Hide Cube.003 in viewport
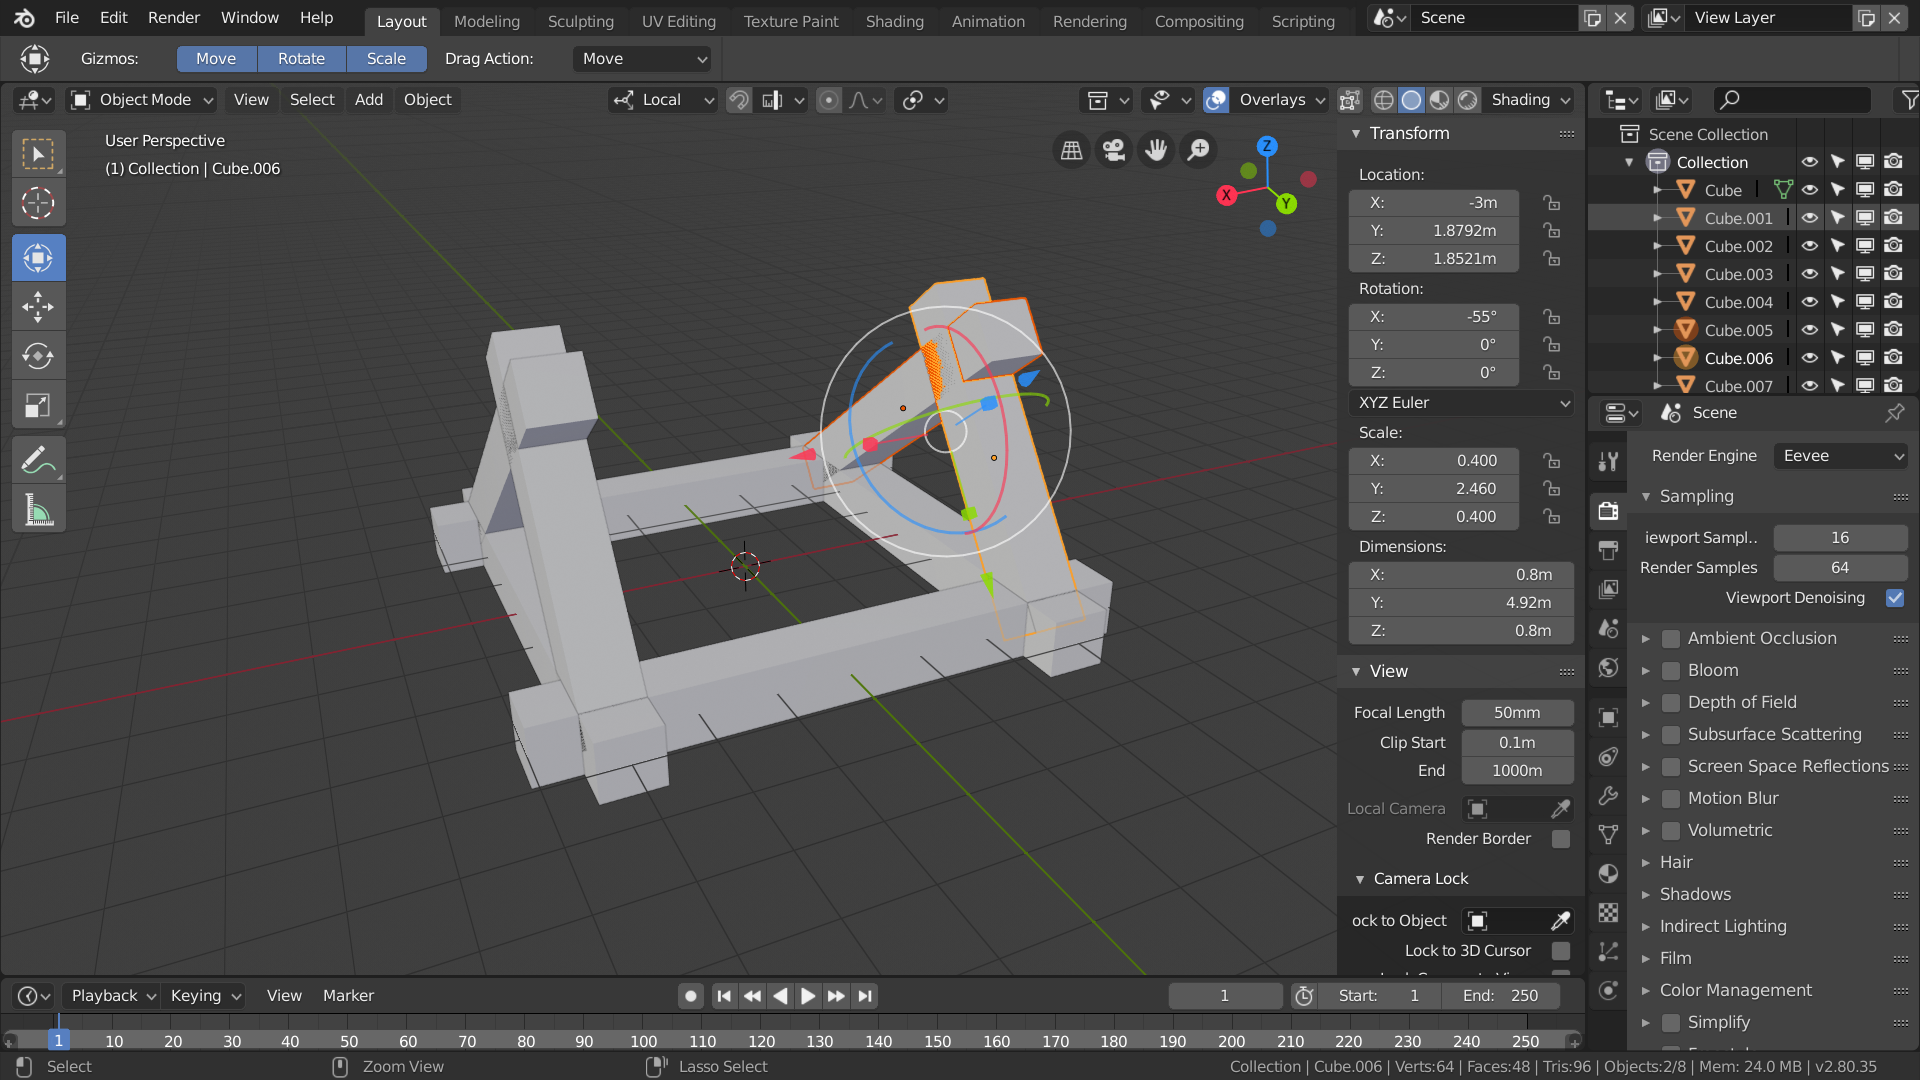Screen dimensions: 1920x1080 pos(1809,274)
